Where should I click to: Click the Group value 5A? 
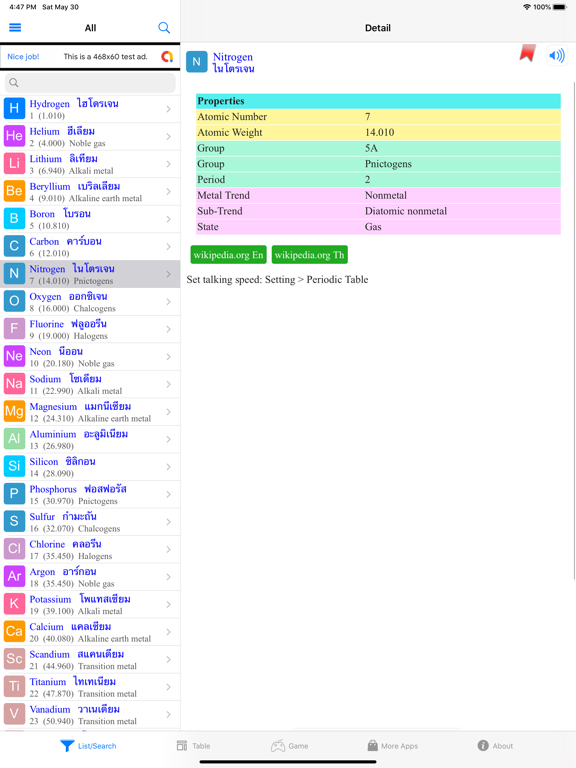[371, 148]
